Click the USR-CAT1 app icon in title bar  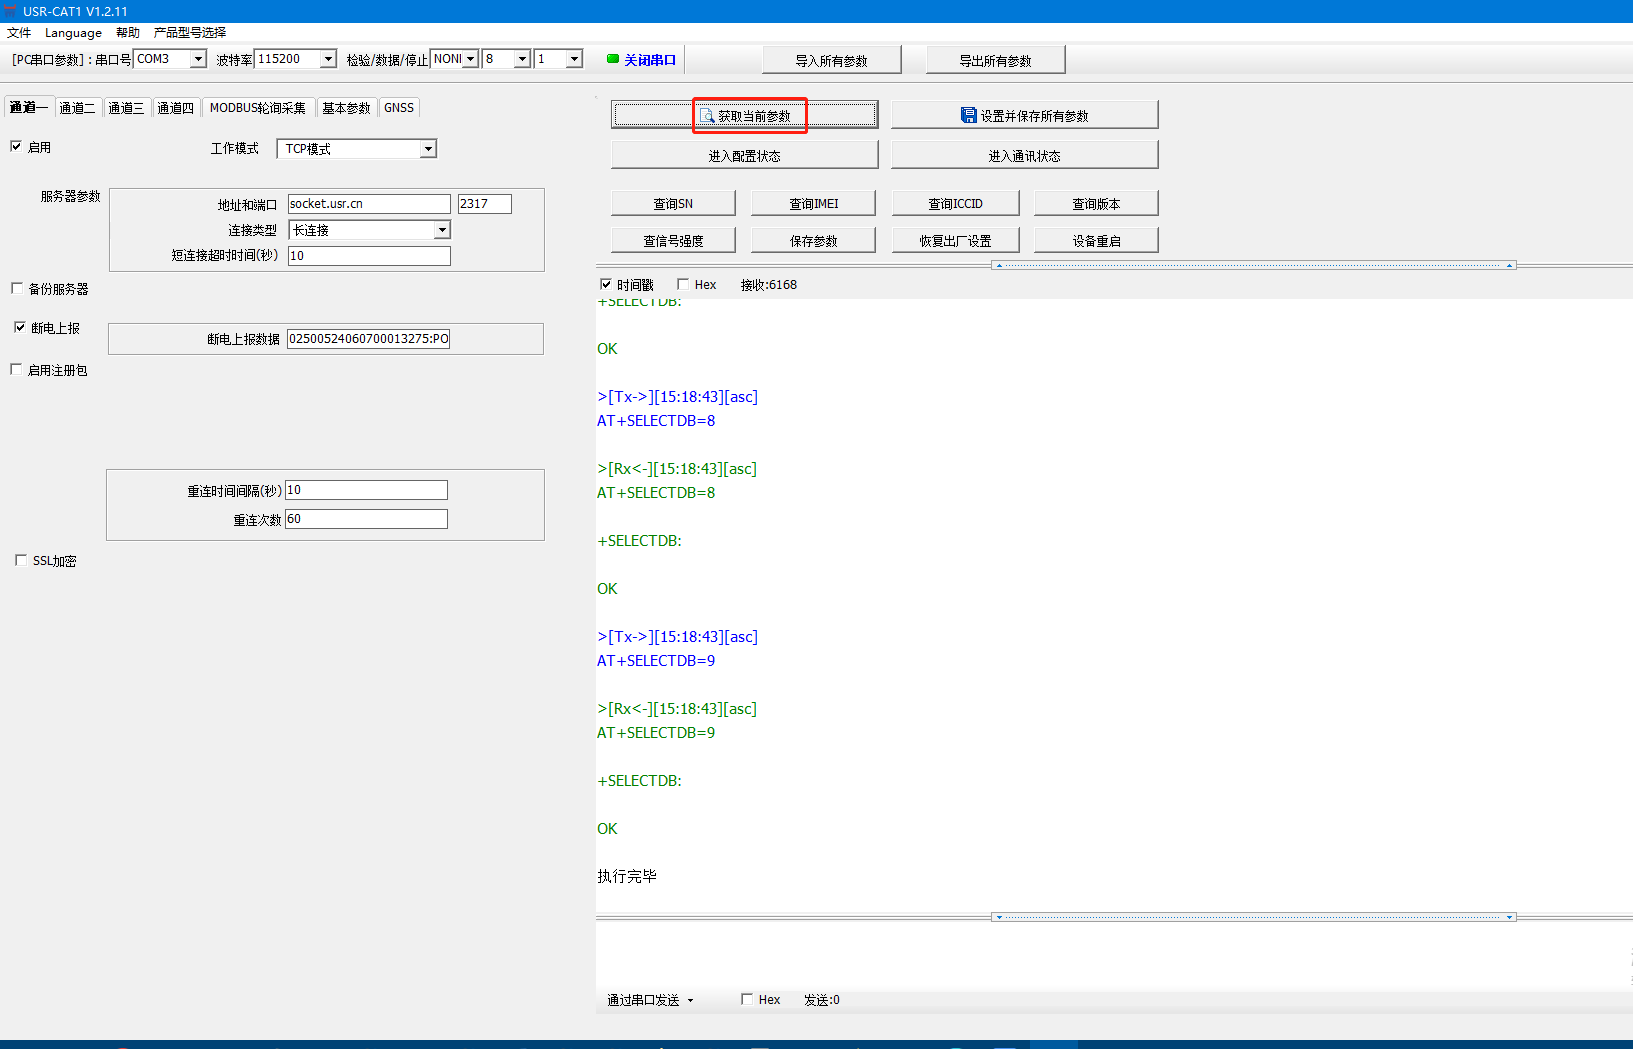point(10,11)
